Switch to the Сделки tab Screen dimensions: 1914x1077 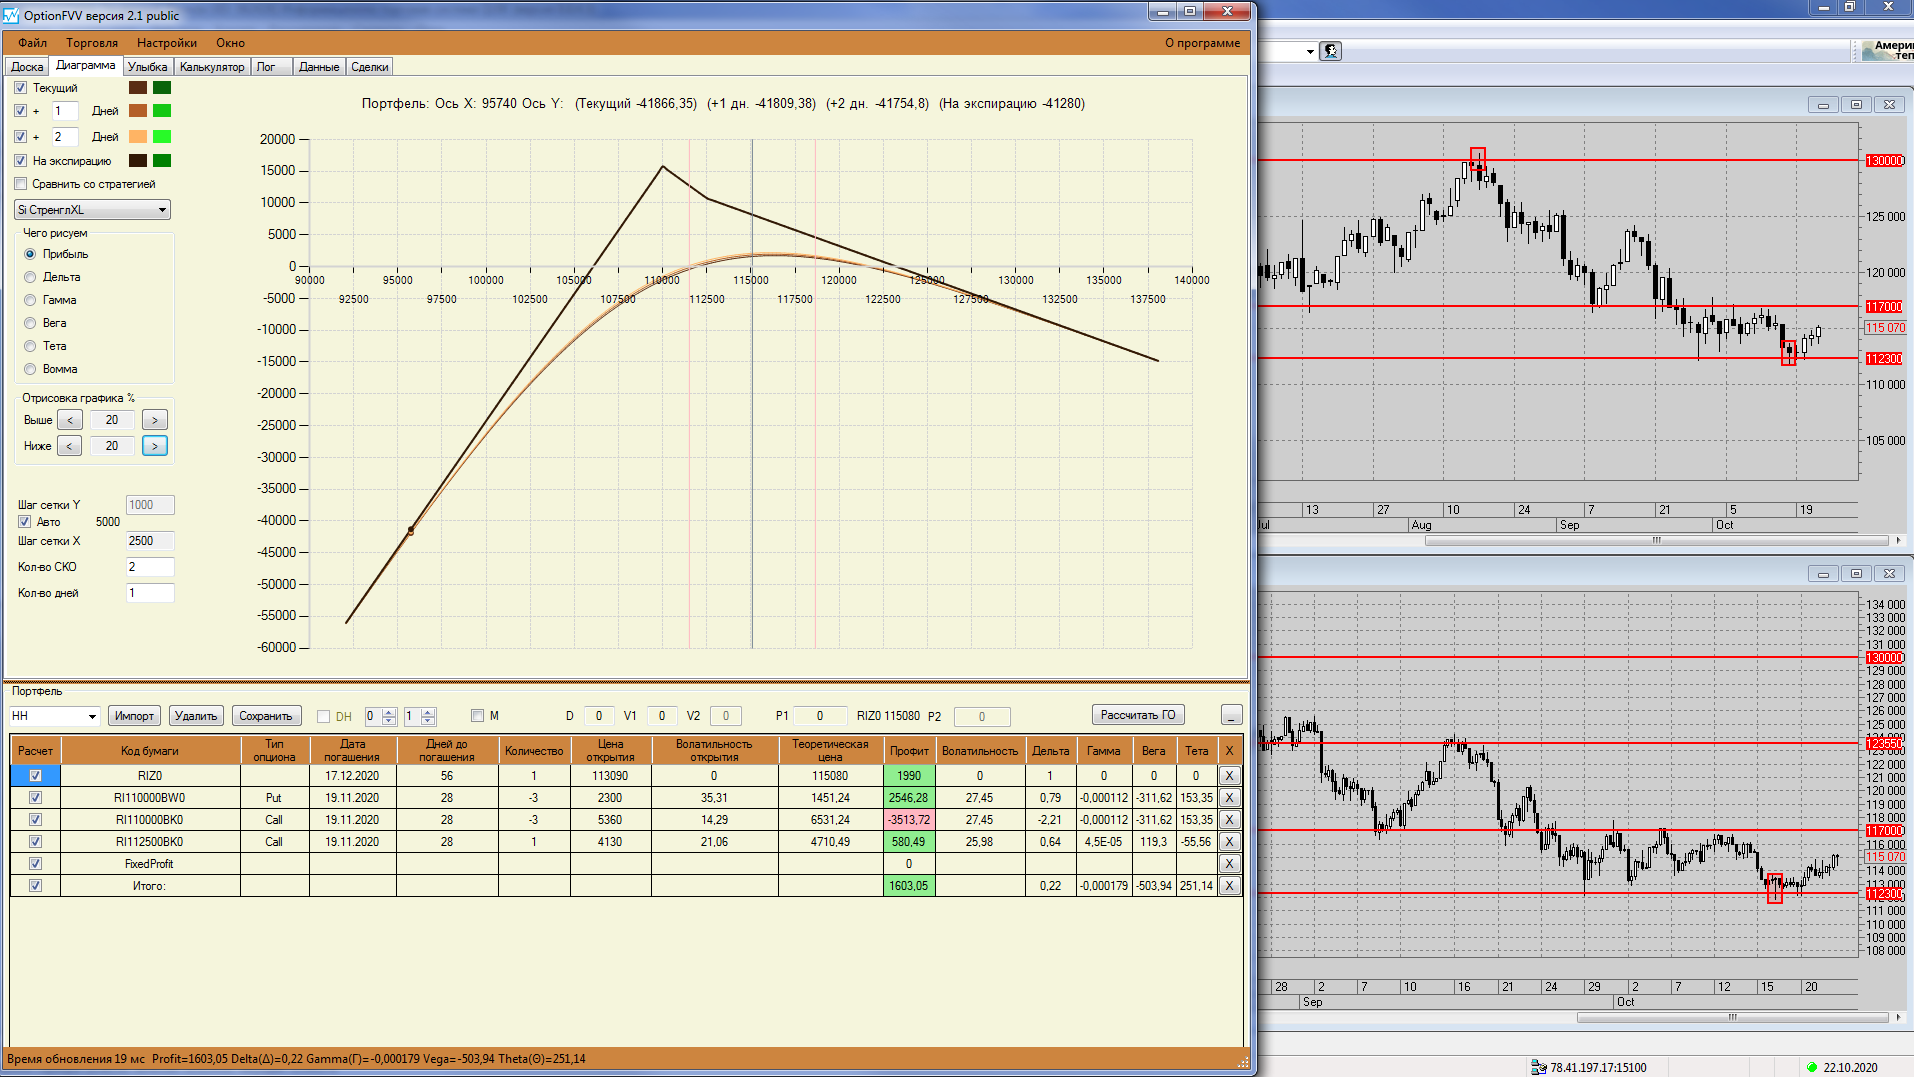click(x=370, y=67)
